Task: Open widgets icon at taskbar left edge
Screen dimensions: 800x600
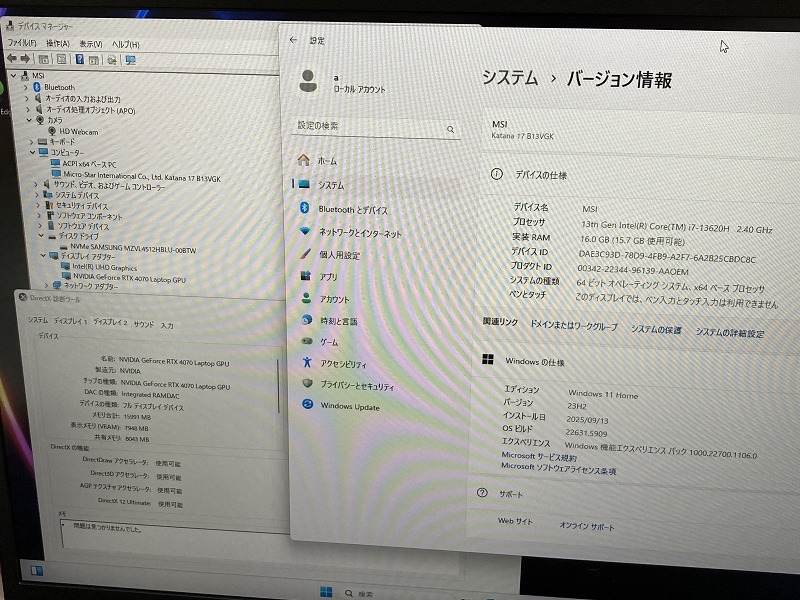Action: 37,570
